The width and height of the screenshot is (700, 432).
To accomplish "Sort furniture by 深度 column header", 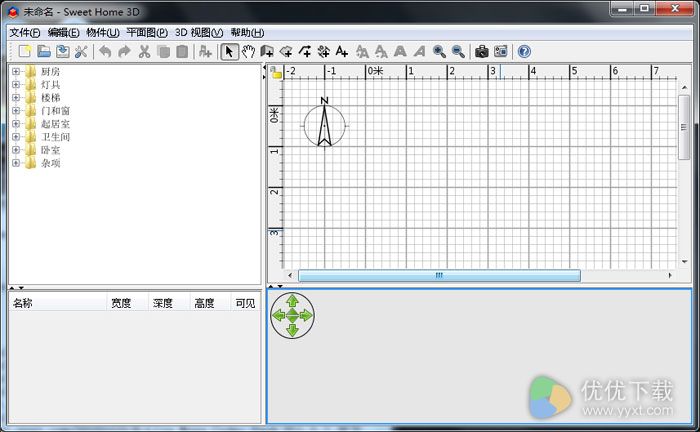I will 169,303.
